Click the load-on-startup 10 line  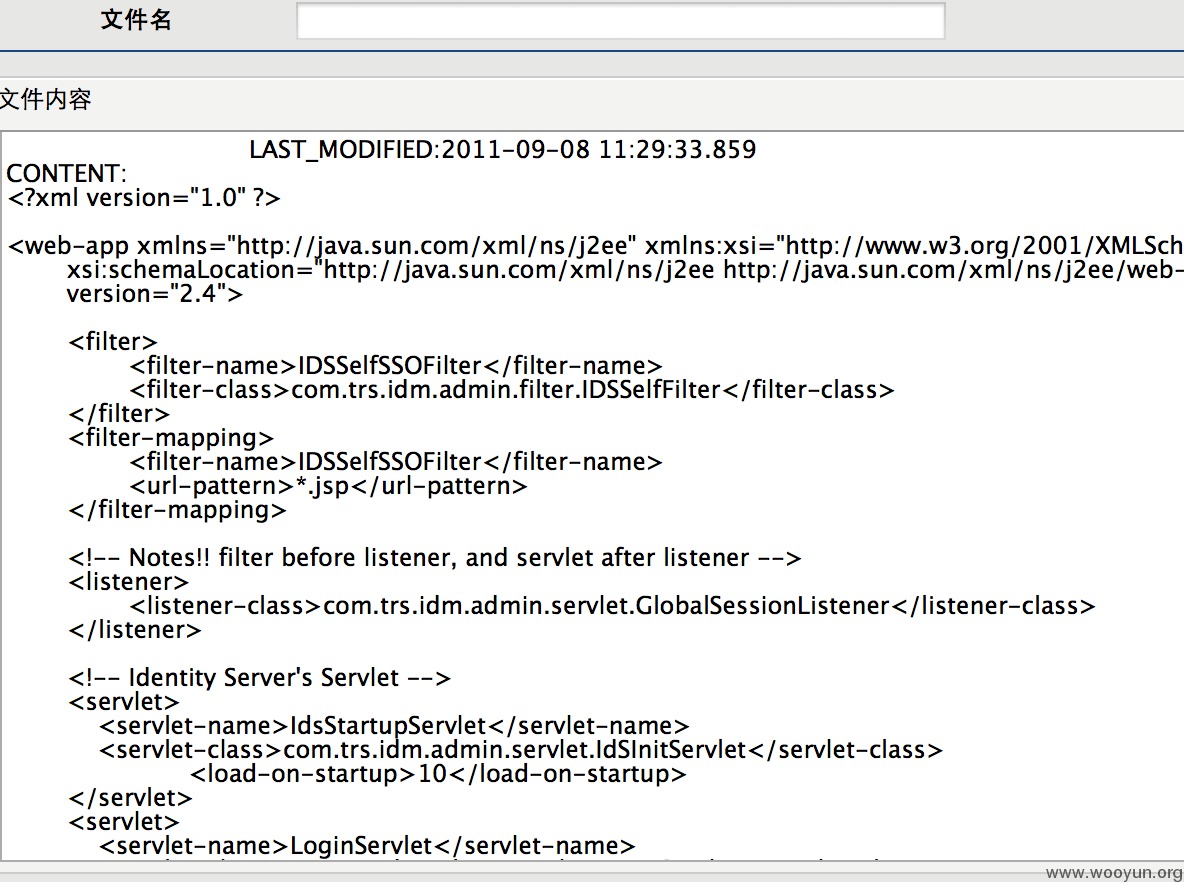[438, 774]
